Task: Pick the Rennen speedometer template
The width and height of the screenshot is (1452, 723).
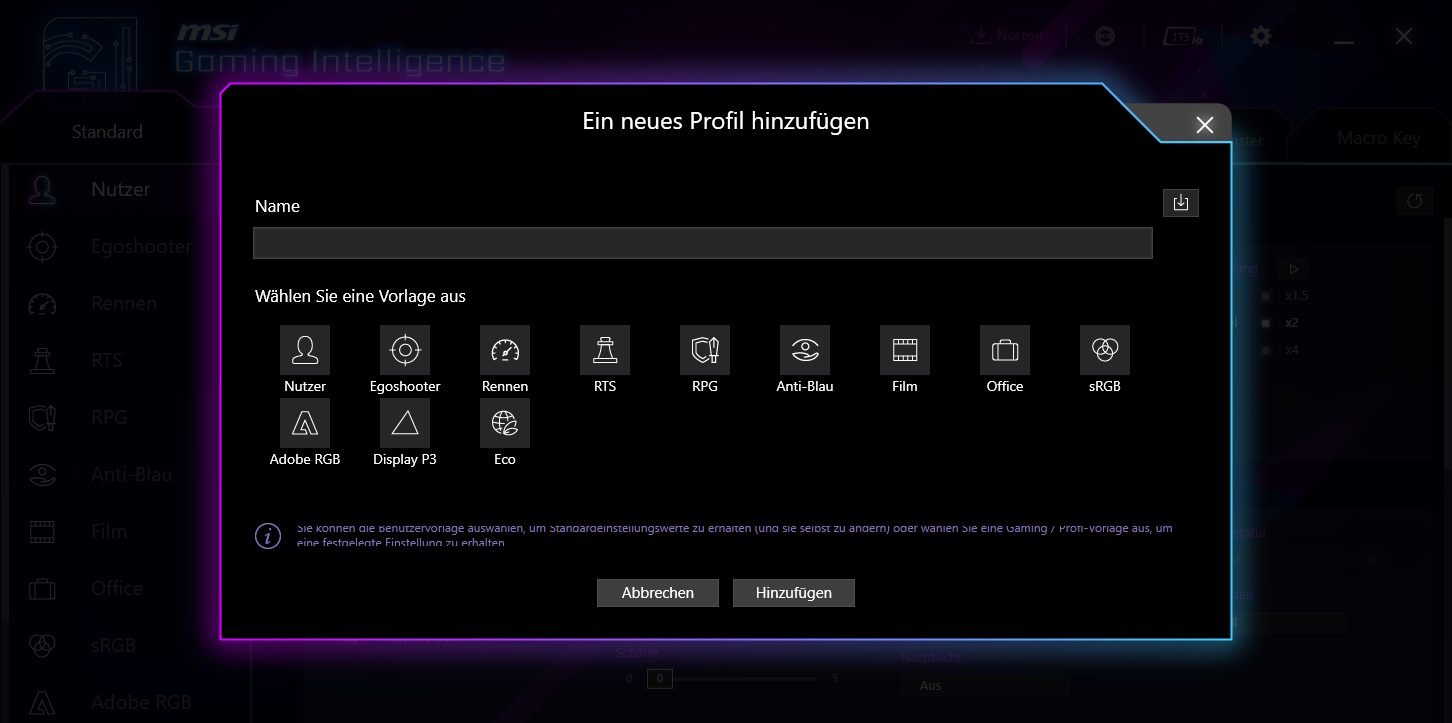Action: pos(505,350)
